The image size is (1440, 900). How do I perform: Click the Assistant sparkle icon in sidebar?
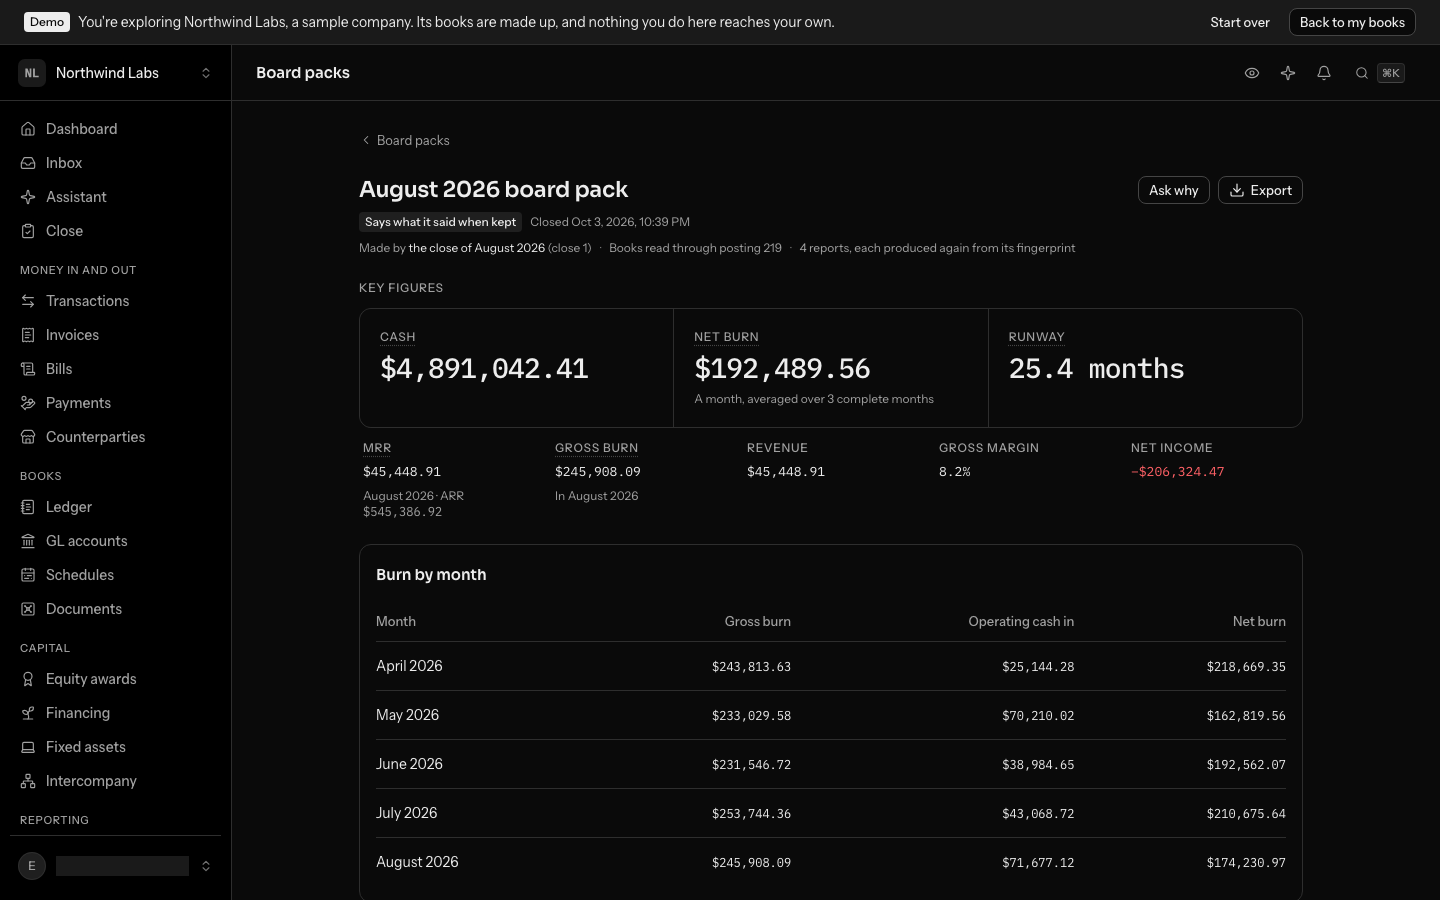tap(28, 197)
